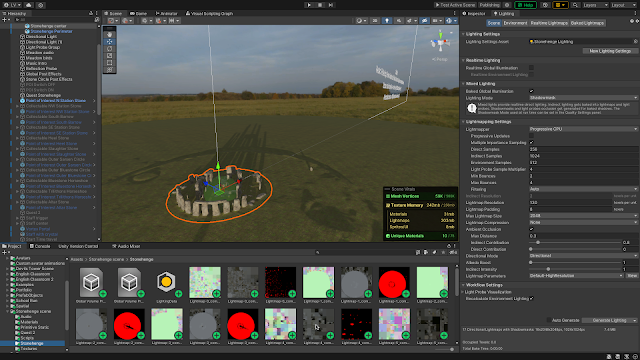Adjust the Indirect Intensity slider

click(x=575, y=269)
